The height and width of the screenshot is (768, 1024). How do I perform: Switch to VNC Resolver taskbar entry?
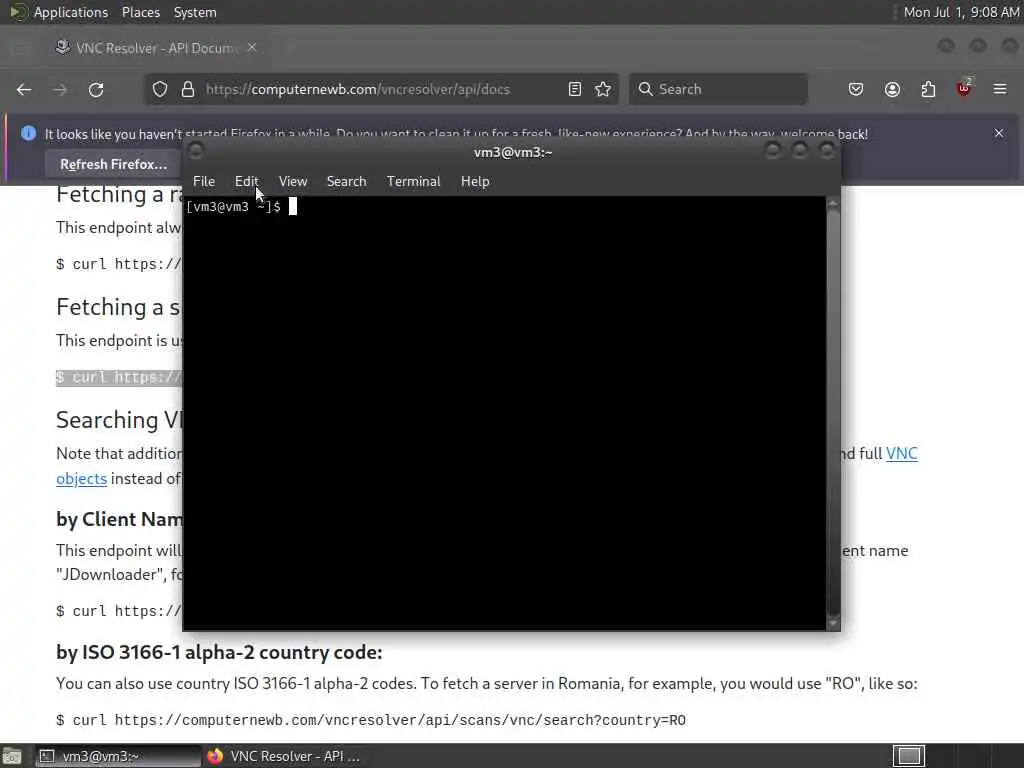[x=284, y=756]
